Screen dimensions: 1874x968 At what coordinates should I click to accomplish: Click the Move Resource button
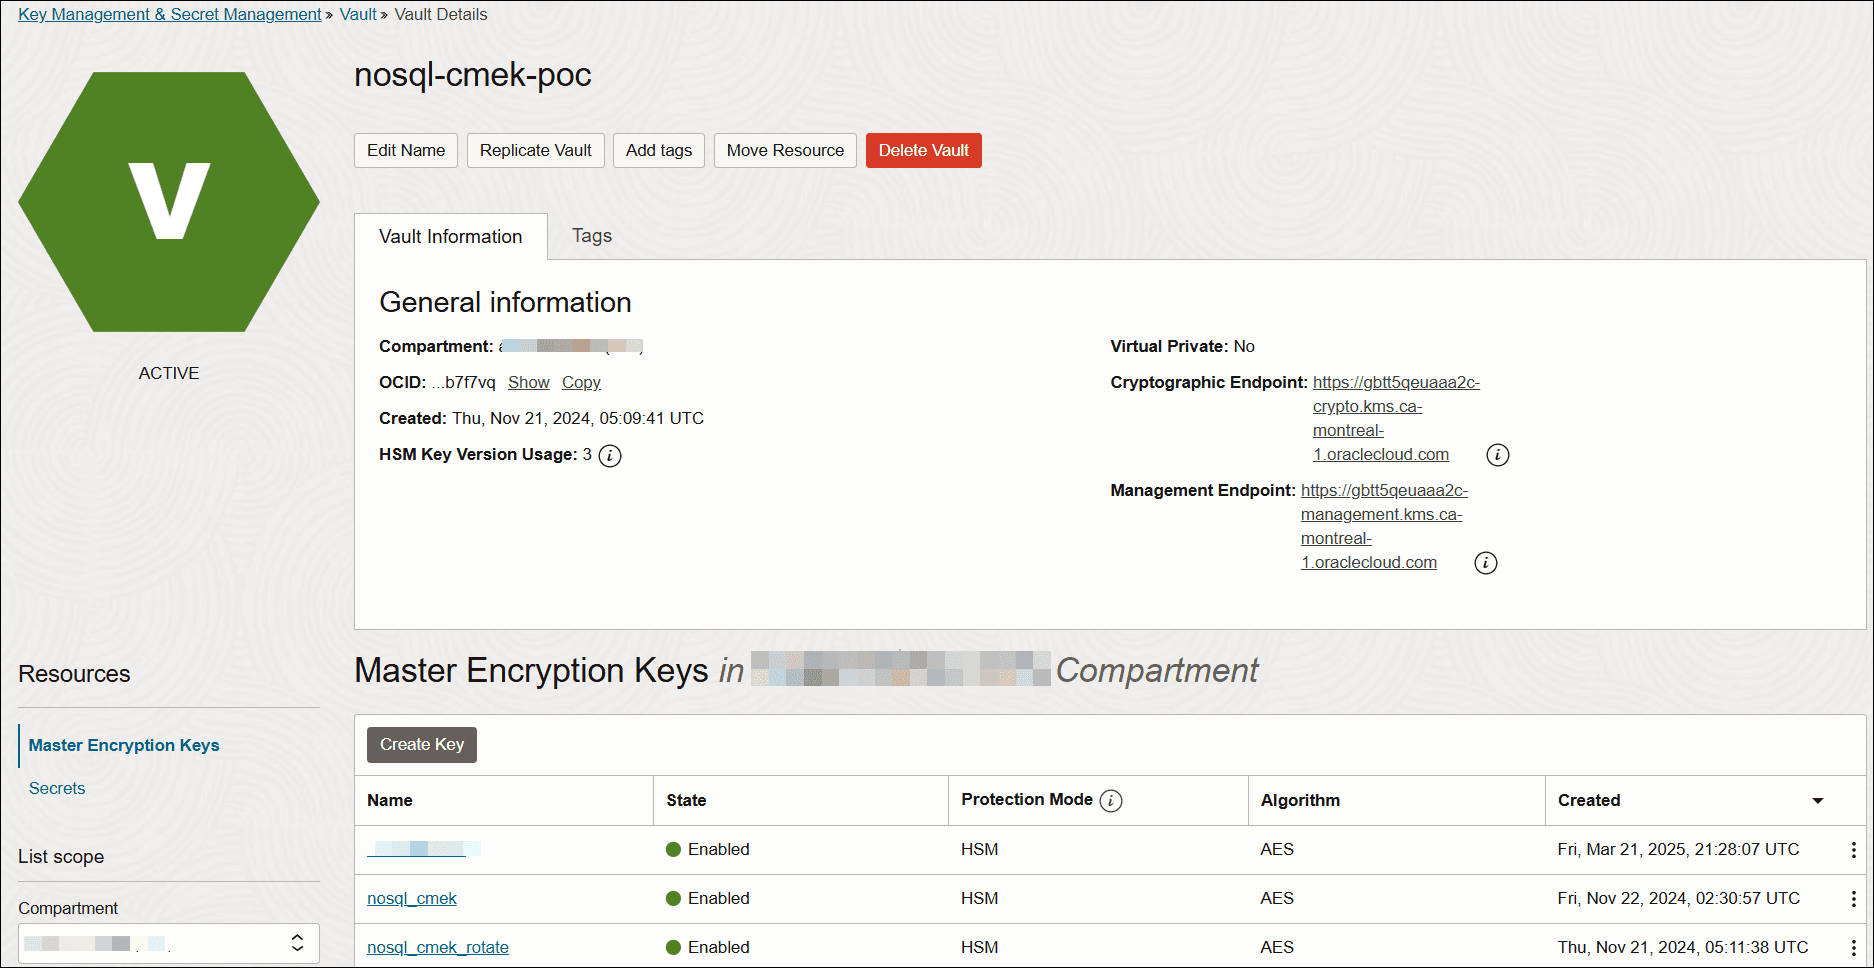coord(785,150)
